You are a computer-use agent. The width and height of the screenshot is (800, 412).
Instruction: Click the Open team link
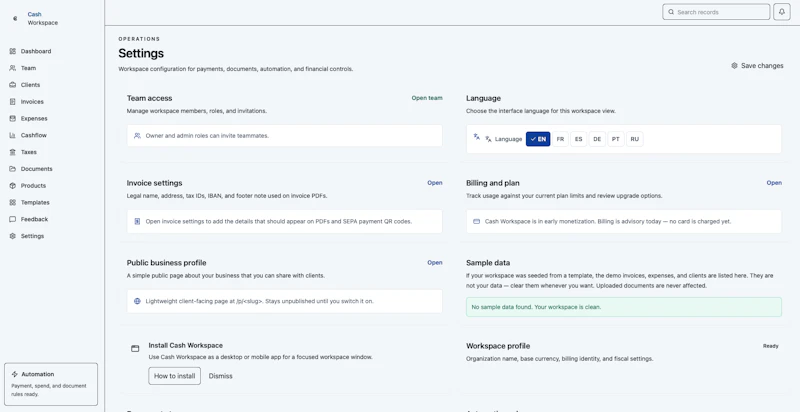click(427, 98)
